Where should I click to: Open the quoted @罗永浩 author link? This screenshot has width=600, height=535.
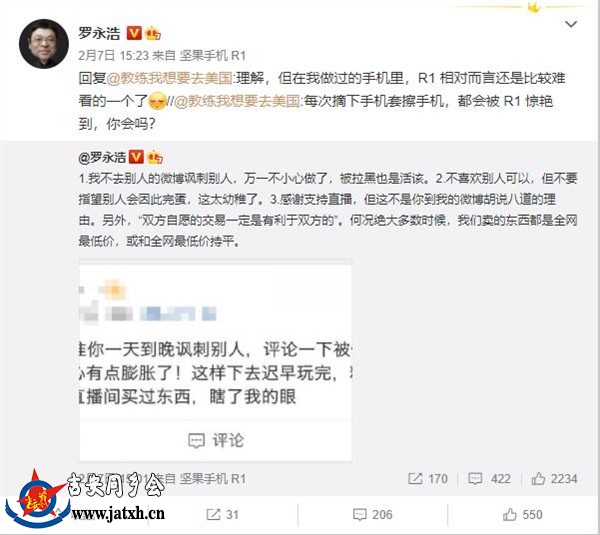[102, 157]
